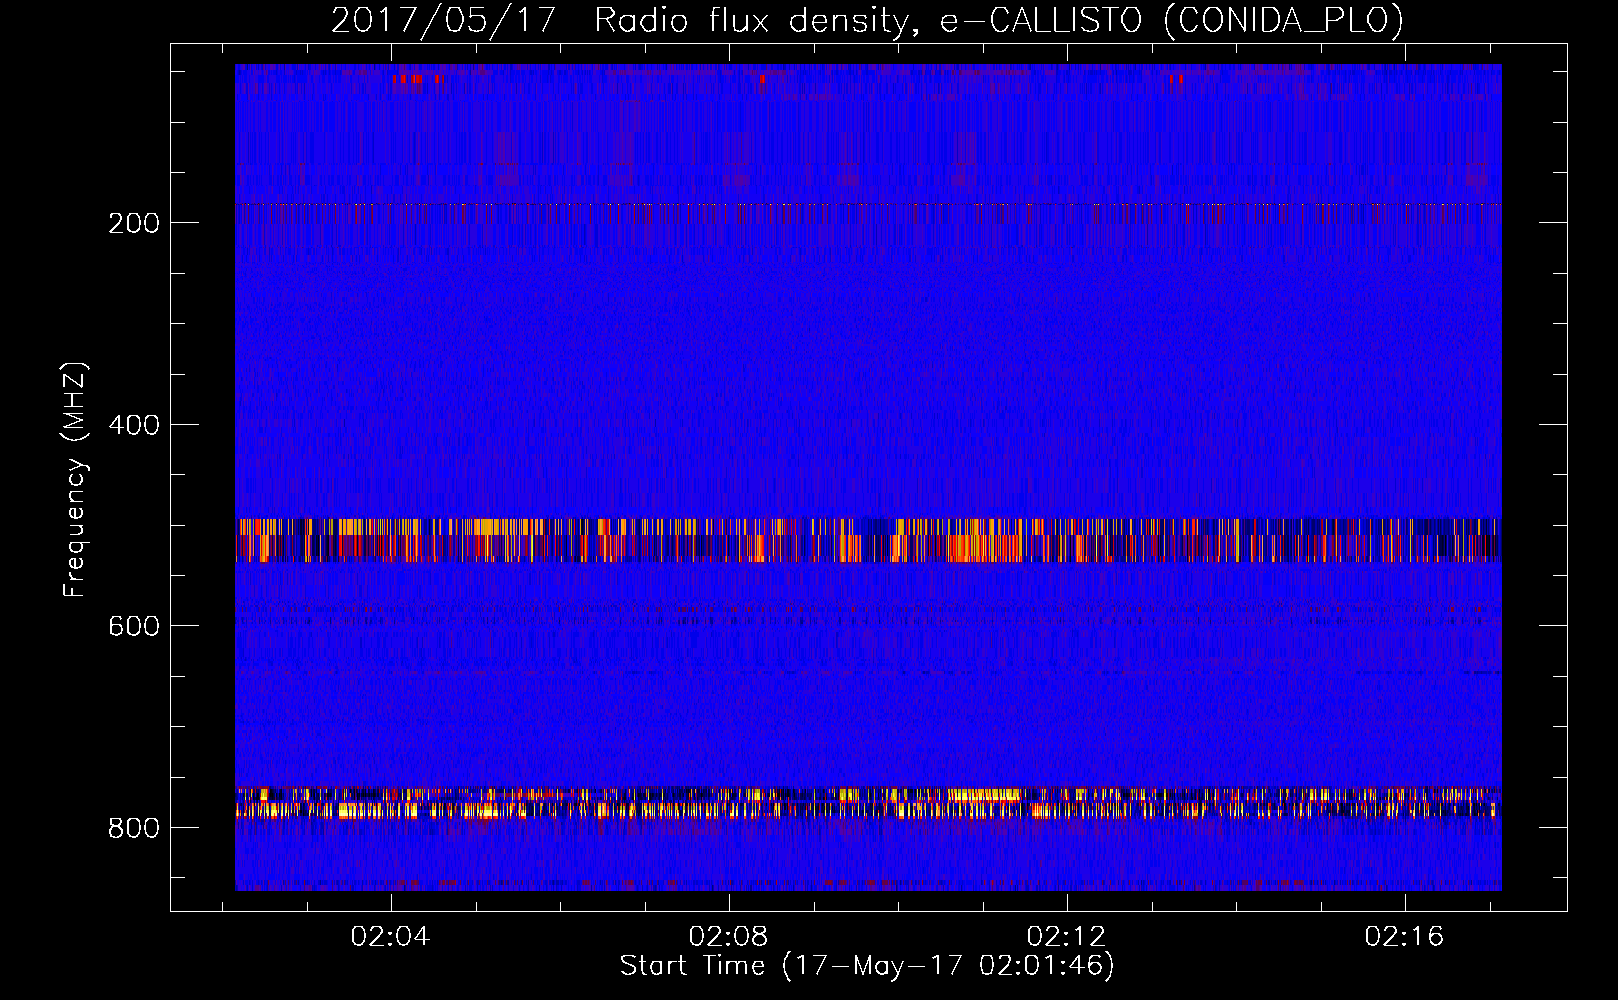Screen dimensions: 1618x1000
Task: Click the 02:08 time tick label
Action: [x=728, y=936]
